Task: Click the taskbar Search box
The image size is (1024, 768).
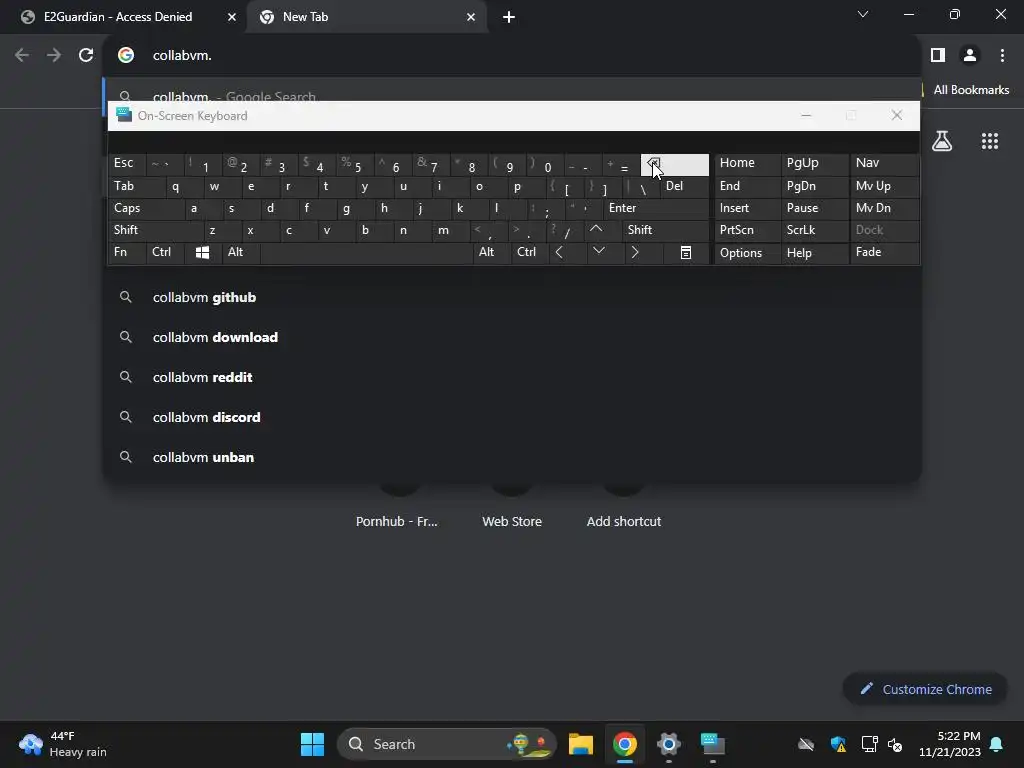Action: tap(447, 744)
